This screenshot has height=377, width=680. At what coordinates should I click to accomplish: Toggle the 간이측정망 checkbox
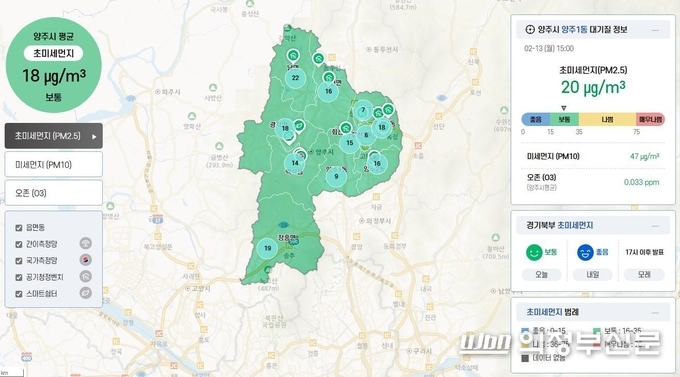pyautogui.click(x=19, y=244)
